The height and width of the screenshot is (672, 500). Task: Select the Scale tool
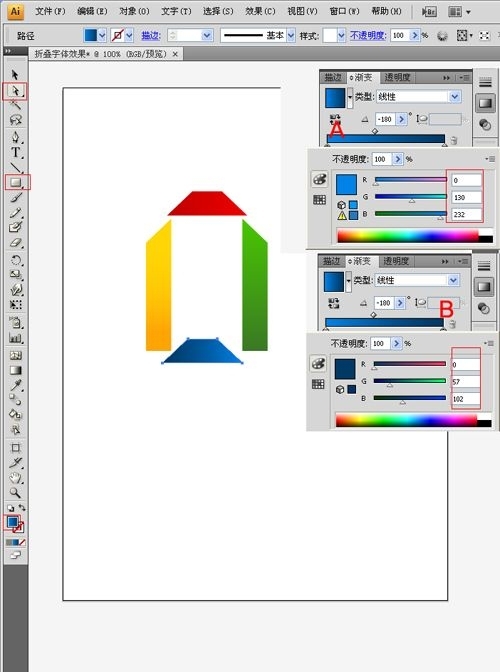[x=15, y=275]
